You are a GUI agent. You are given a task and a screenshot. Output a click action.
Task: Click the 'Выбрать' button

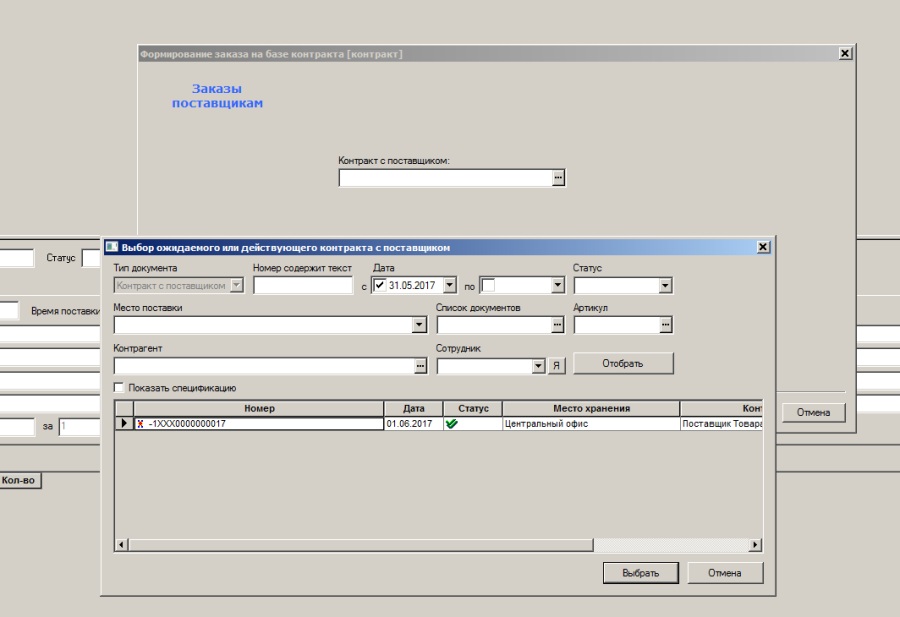coord(641,573)
